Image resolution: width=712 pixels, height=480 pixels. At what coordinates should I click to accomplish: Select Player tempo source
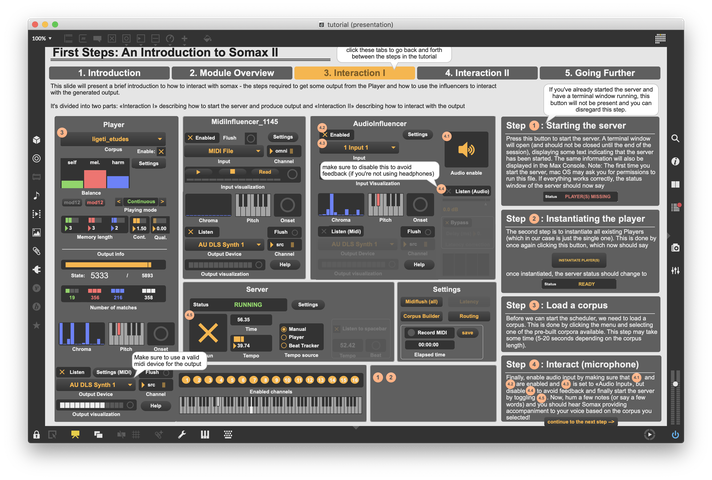284,337
